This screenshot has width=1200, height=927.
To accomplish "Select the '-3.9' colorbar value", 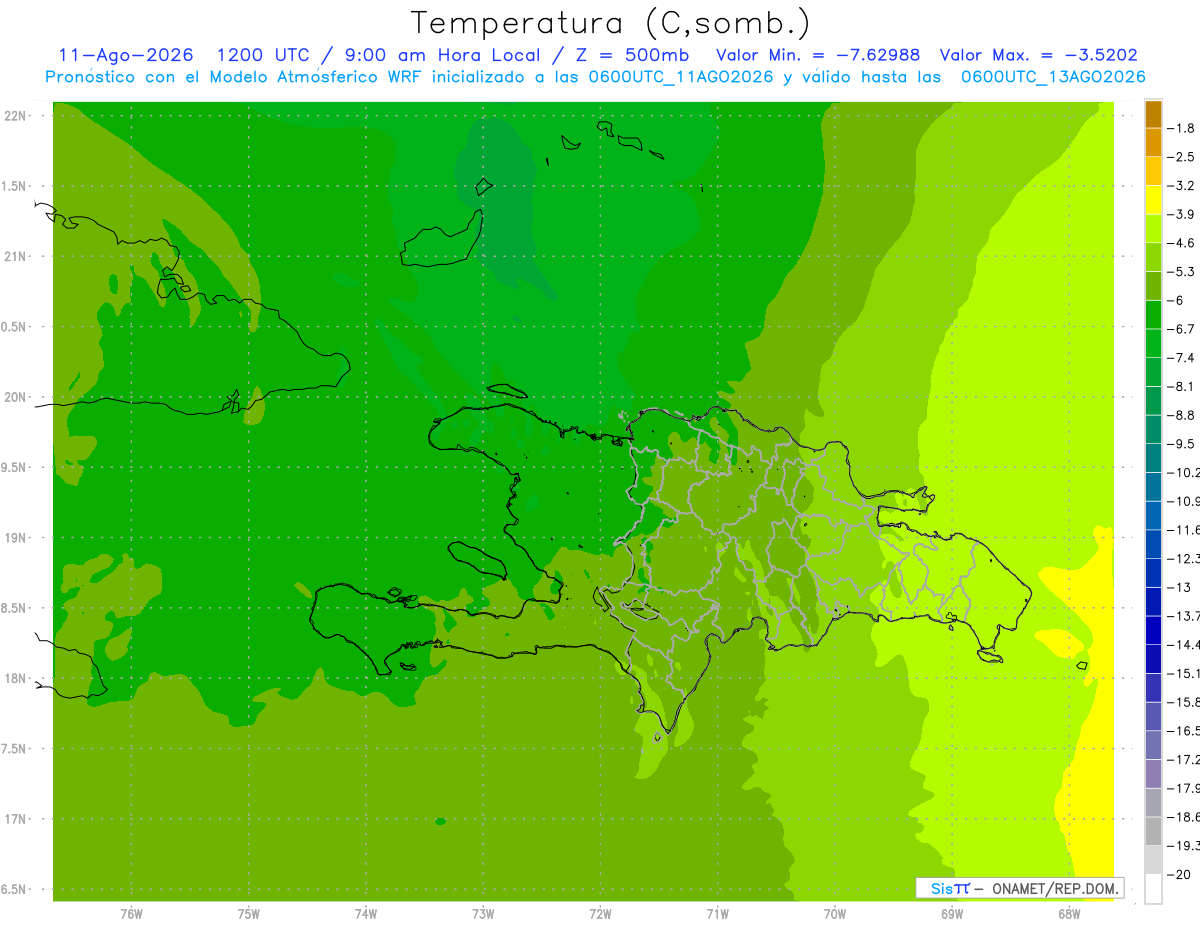I will pyautogui.click(x=1181, y=214).
